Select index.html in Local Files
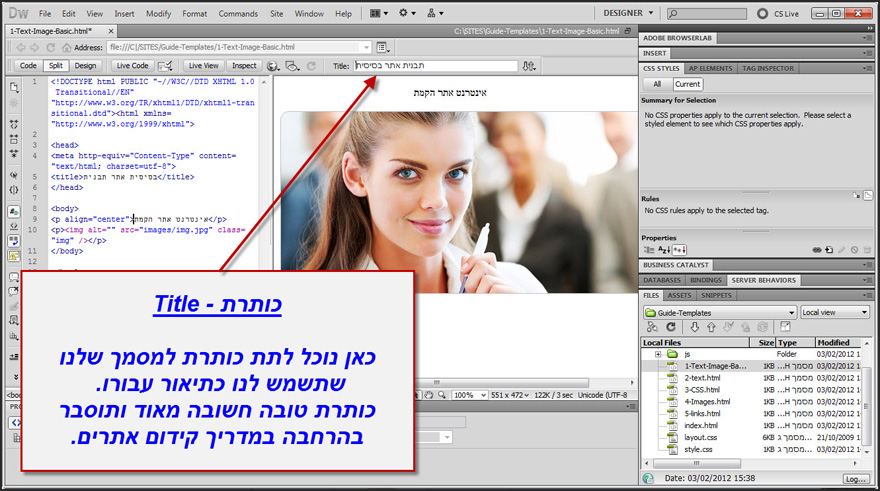Image resolution: width=880 pixels, height=491 pixels. pos(700,425)
